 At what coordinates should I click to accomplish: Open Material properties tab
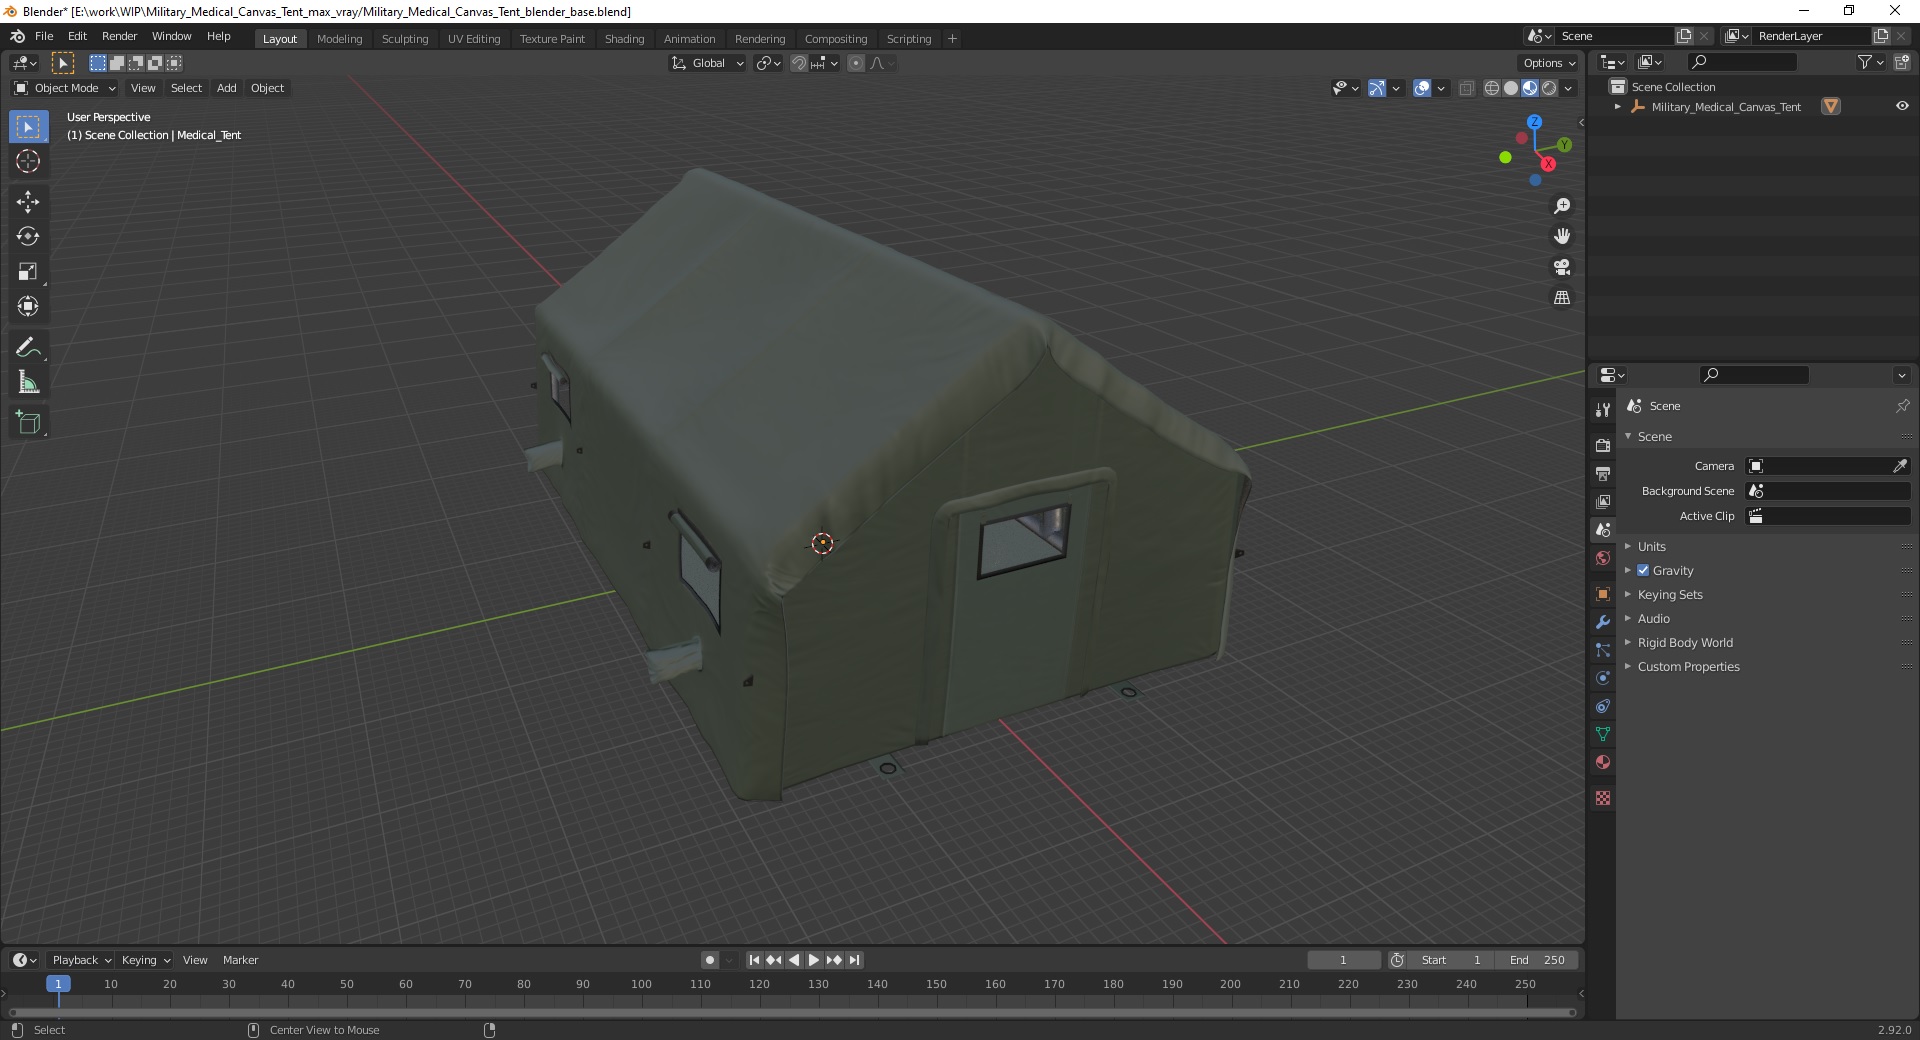click(x=1603, y=762)
